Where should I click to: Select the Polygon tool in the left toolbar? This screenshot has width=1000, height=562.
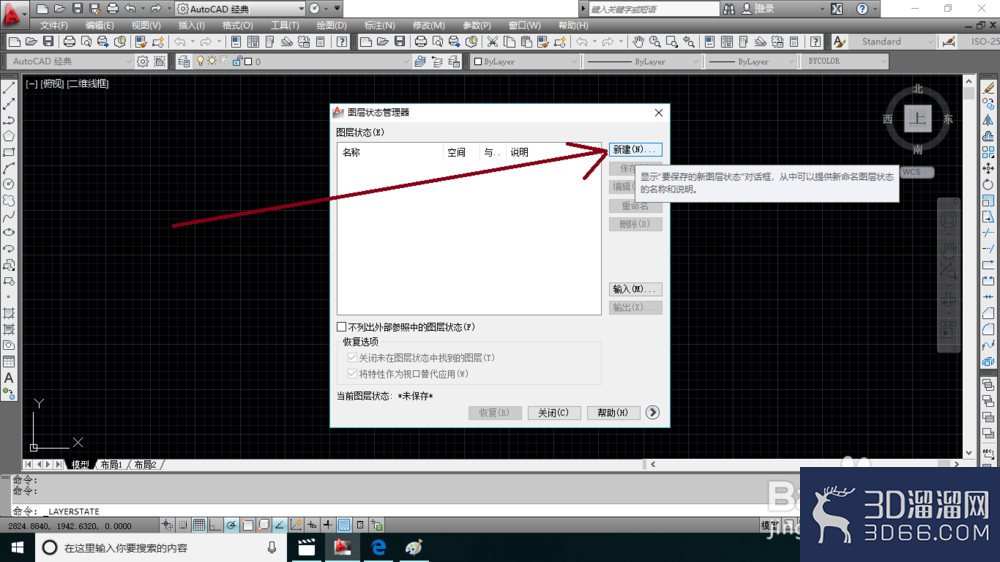coord(9,136)
